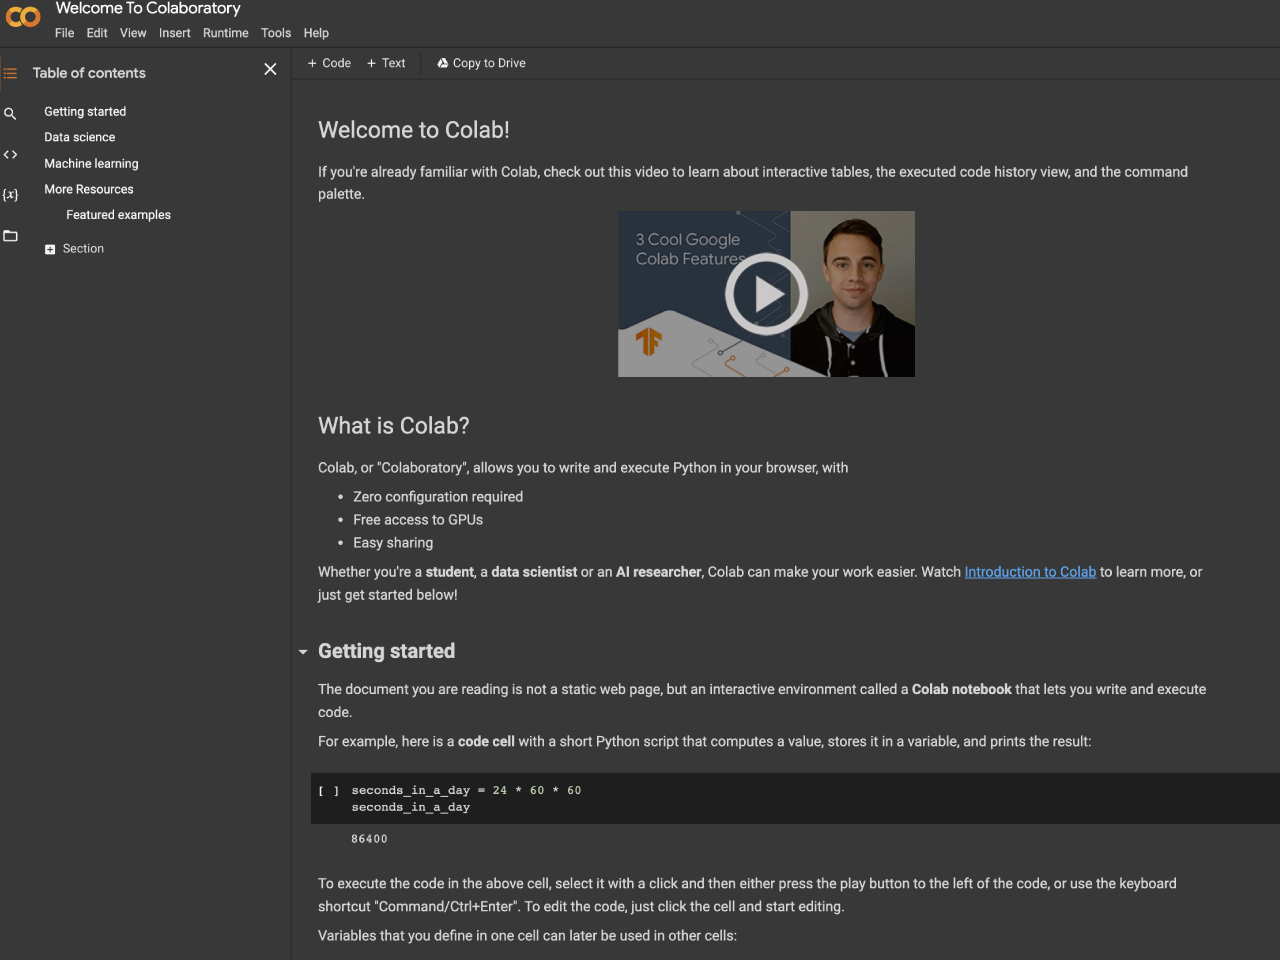Screen dimensions: 1280x960
Task: Open the View menu
Action: click(x=133, y=33)
